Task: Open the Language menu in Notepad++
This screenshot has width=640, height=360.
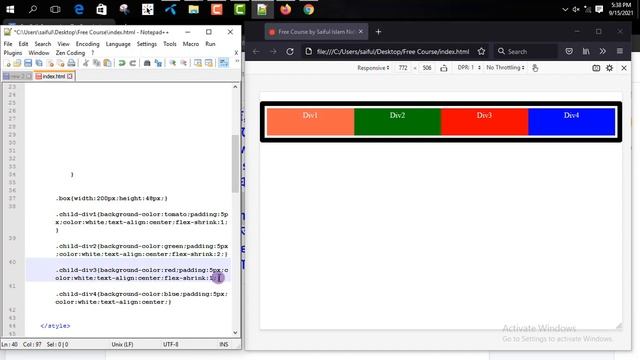Action: [x=118, y=44]
